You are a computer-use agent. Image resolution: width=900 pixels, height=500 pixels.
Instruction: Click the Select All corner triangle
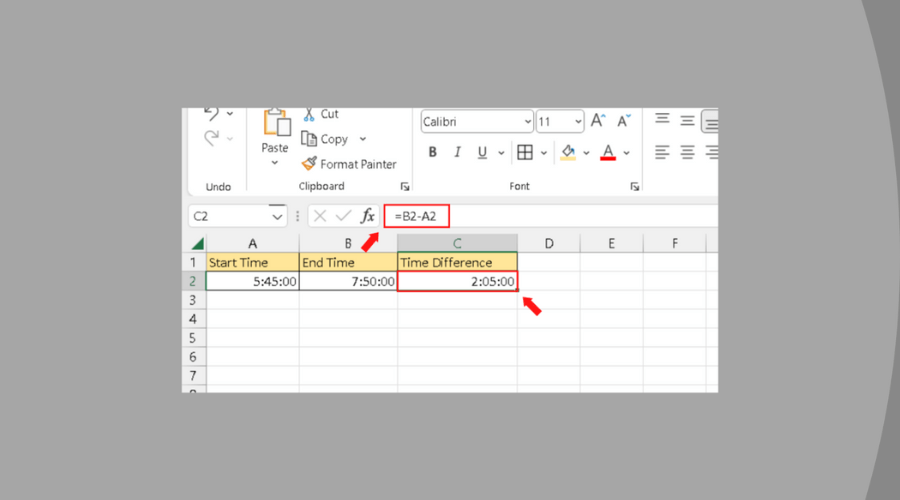197,243
